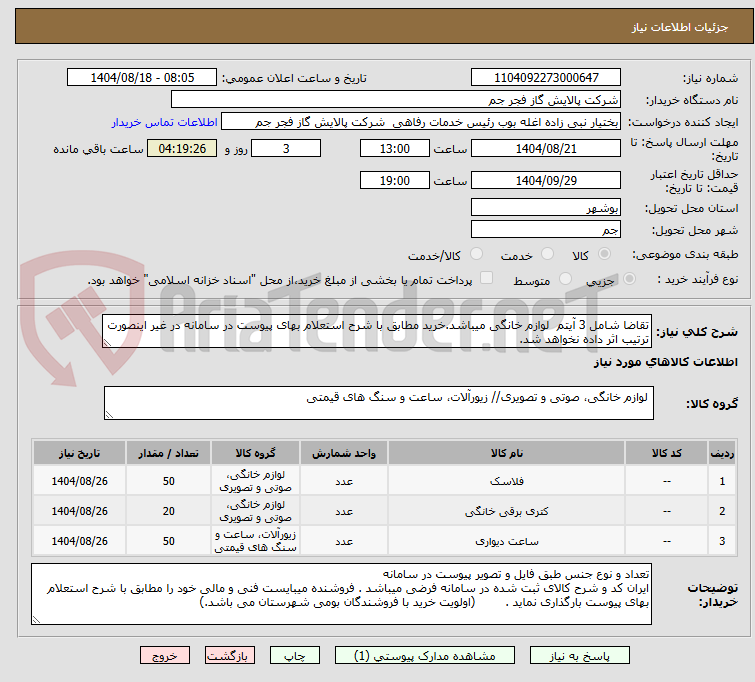
Task: Click the بازگشت back button
Action: point(231,656)
